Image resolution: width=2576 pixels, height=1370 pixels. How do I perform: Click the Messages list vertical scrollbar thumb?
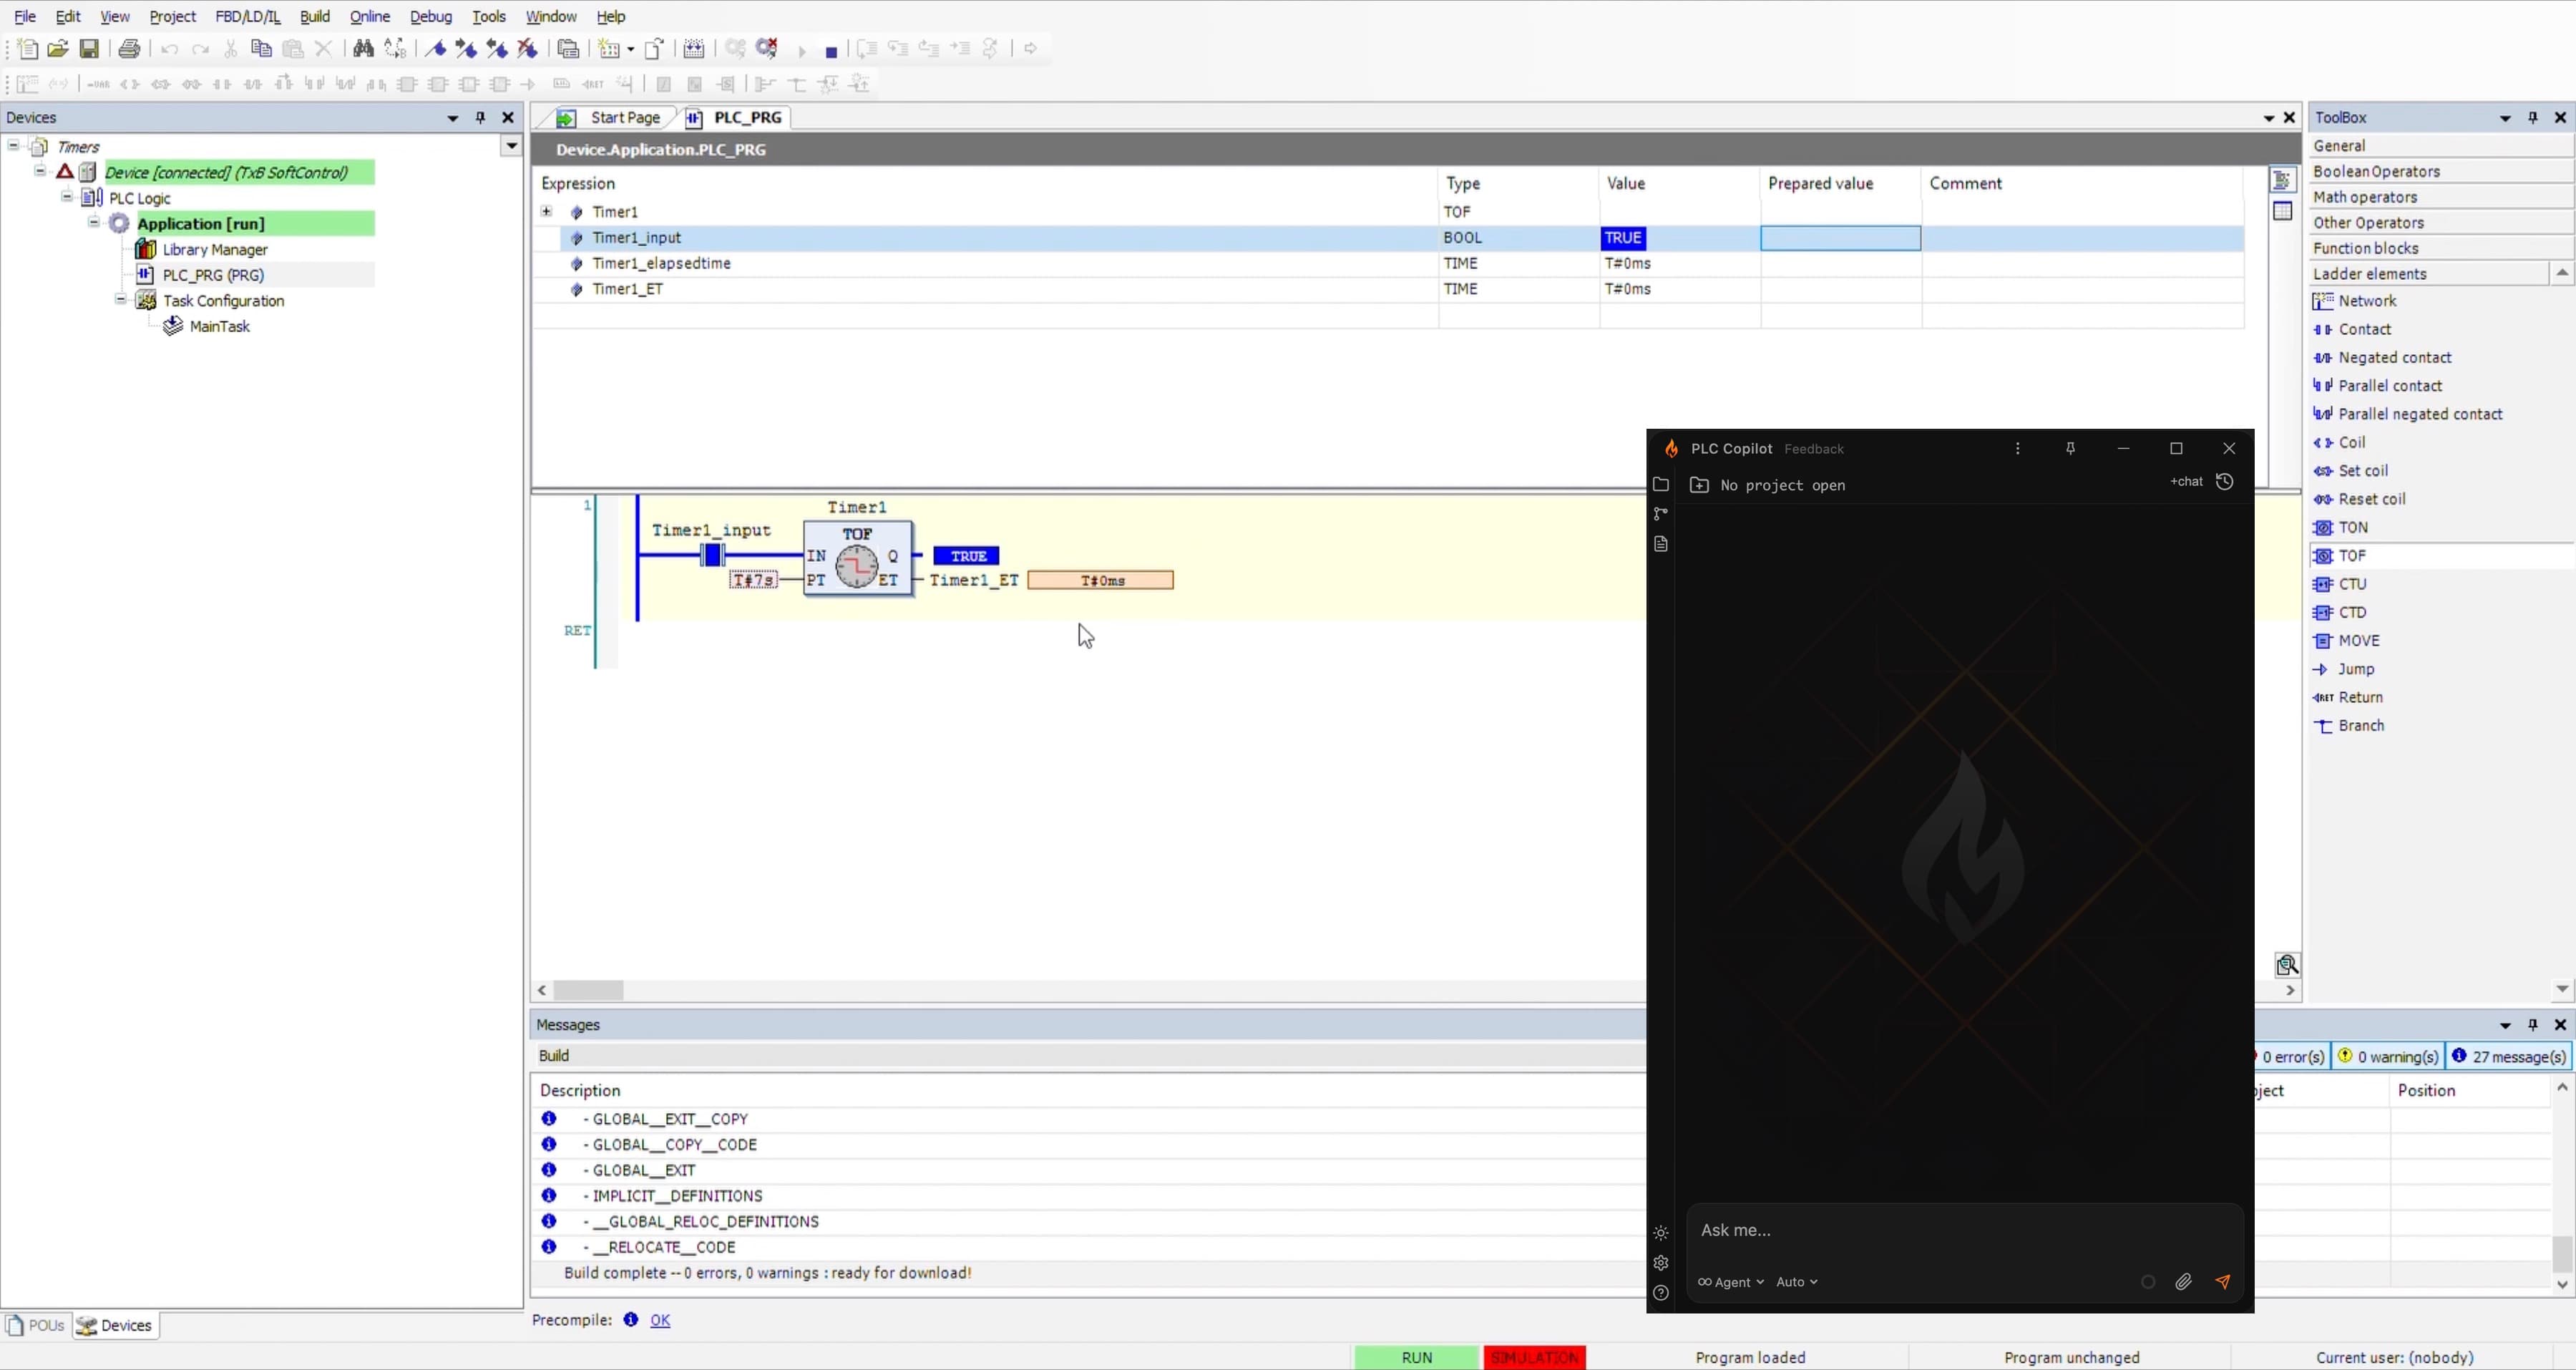pos(2562,1253)
